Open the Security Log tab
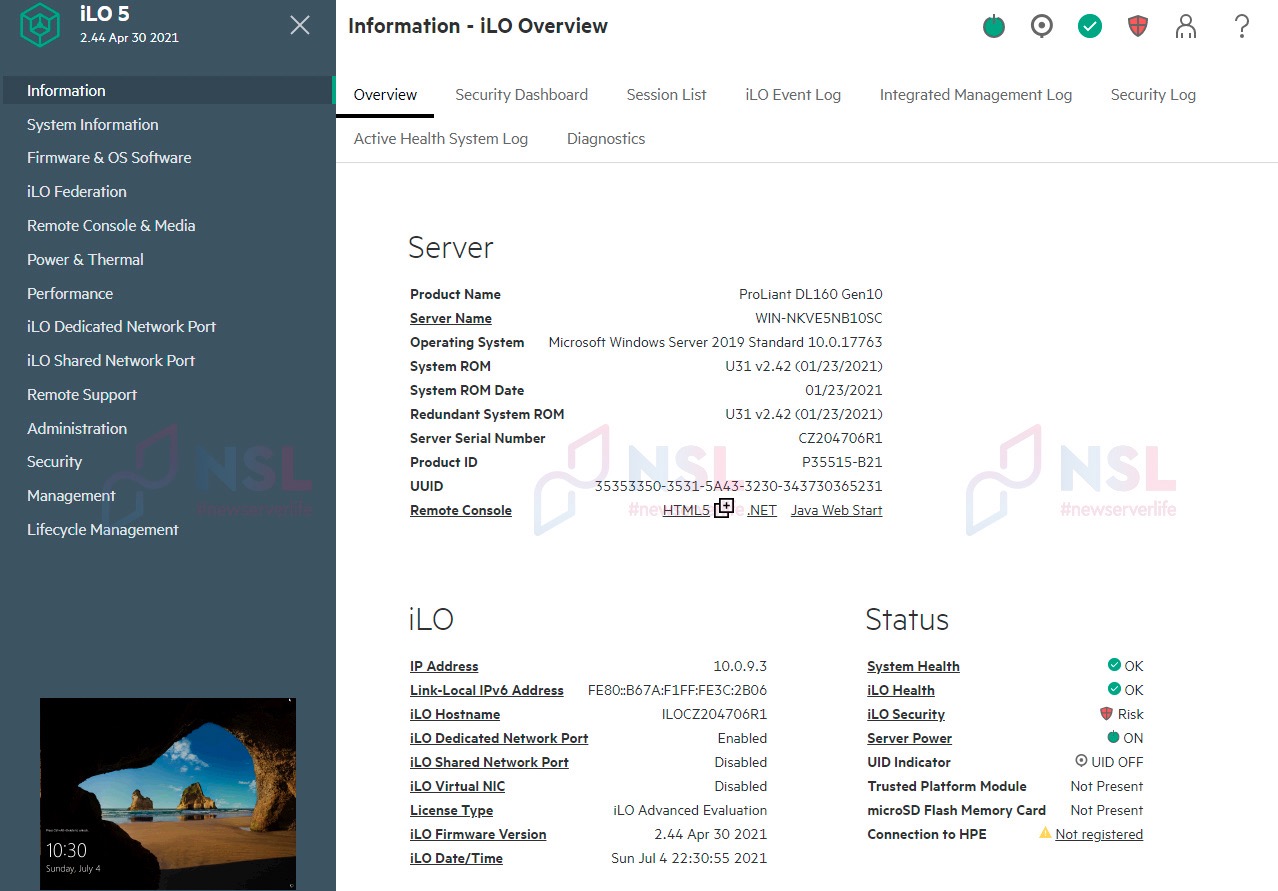The height and width of the screenshot is (891, 1278). [x=1153, y=95]
